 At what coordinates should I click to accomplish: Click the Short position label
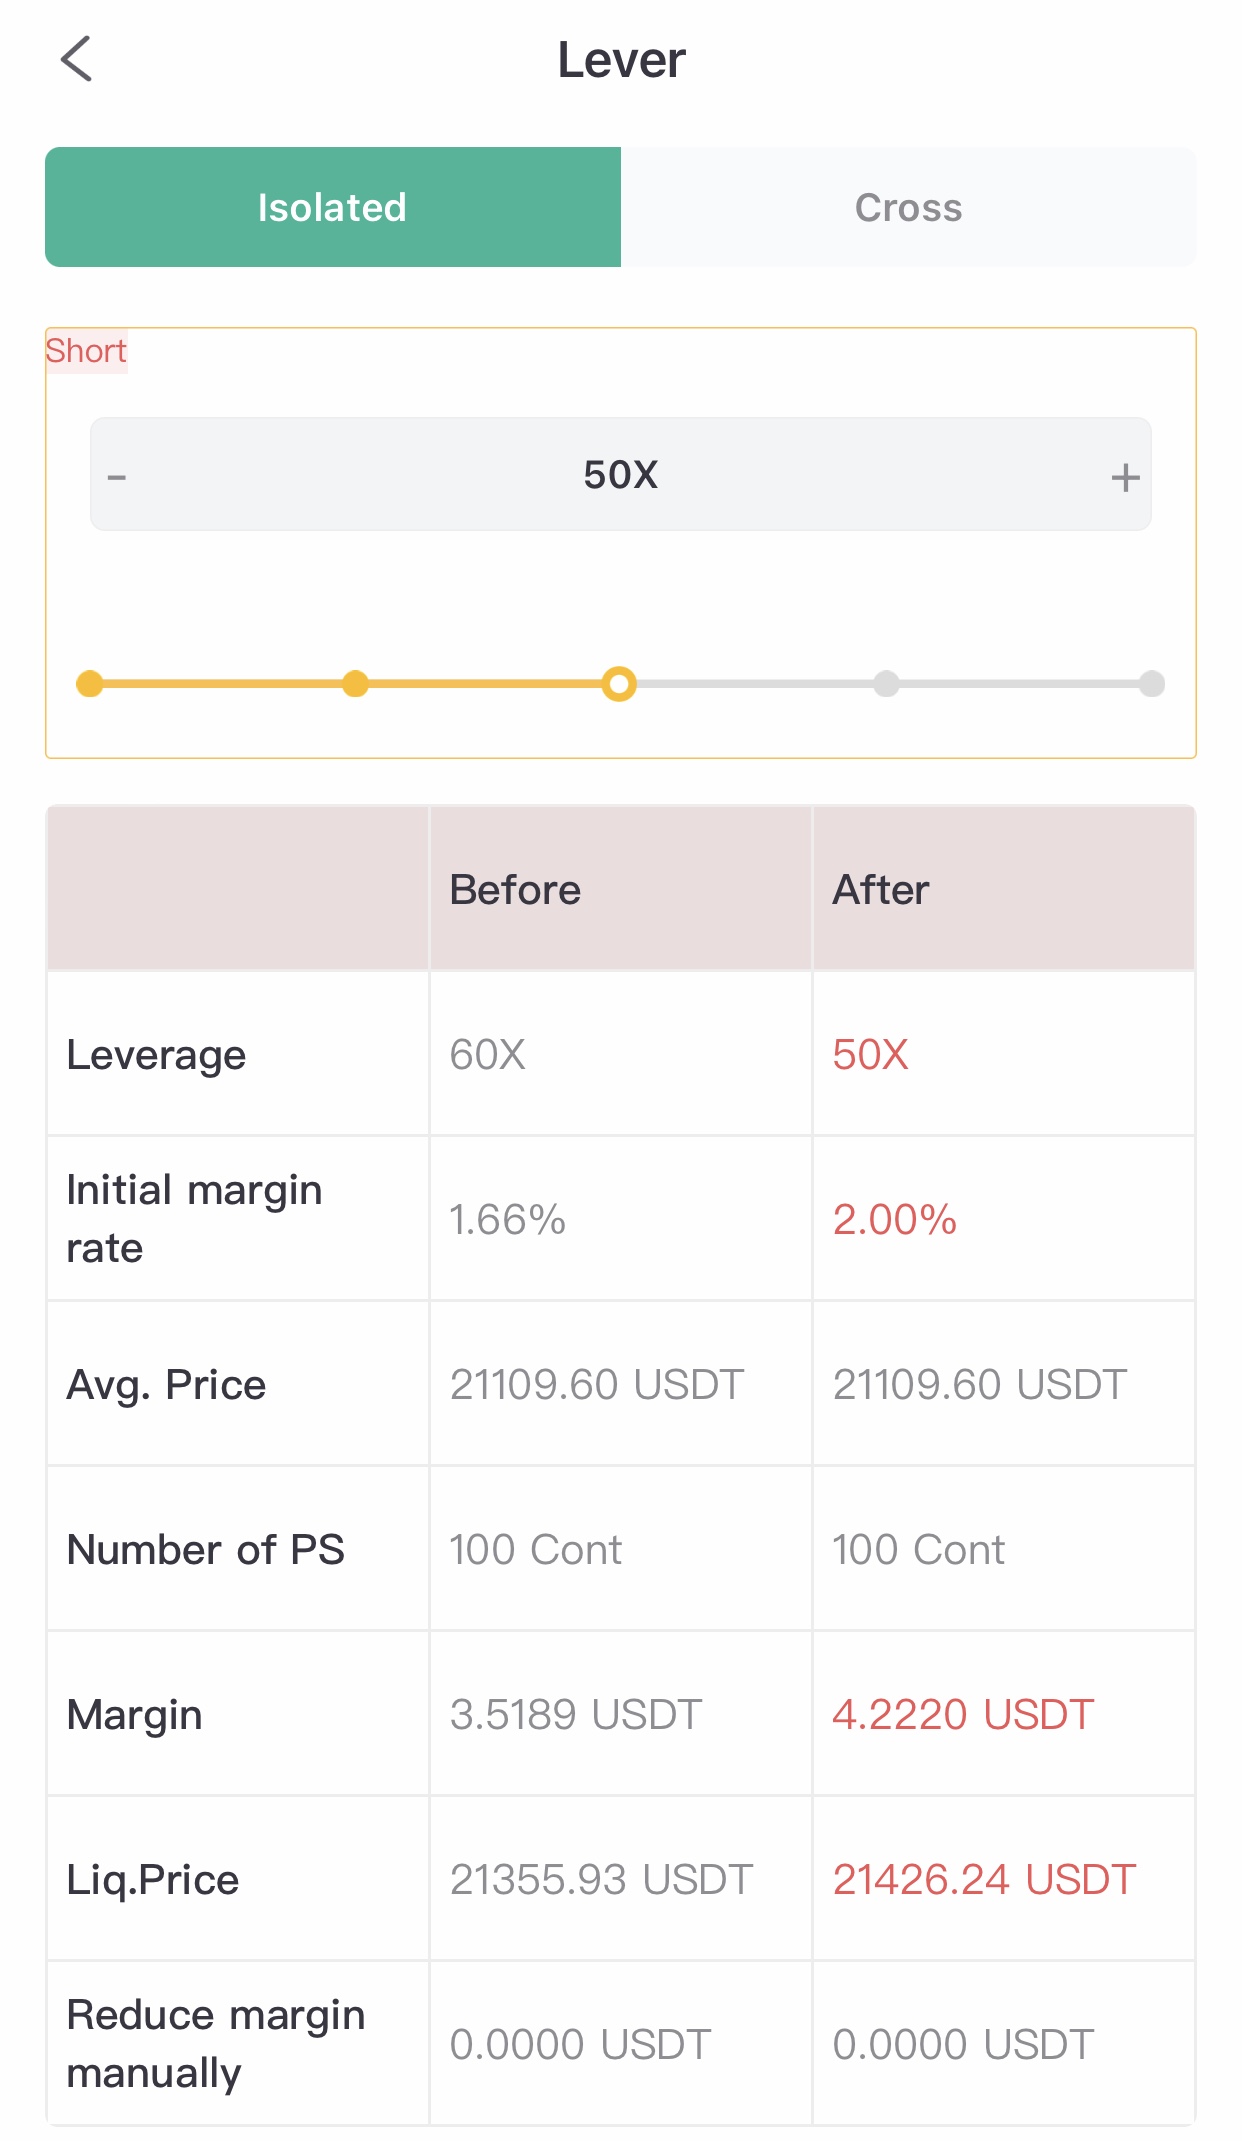(86, 350)
